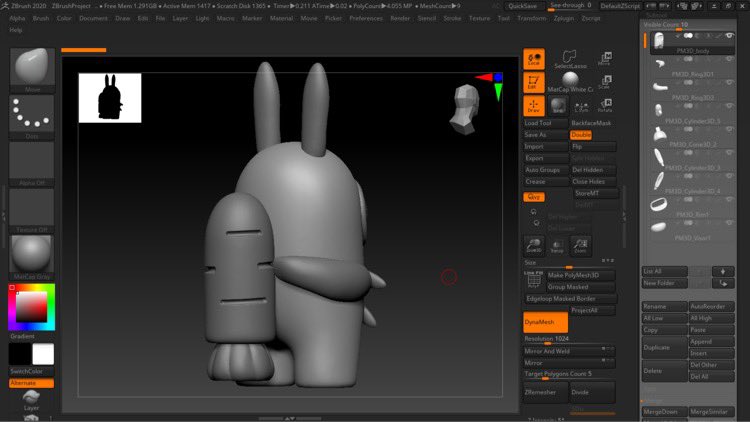750x422 pixels.
Task: Toggle the Alternate color button
Action: pos(31,383)
